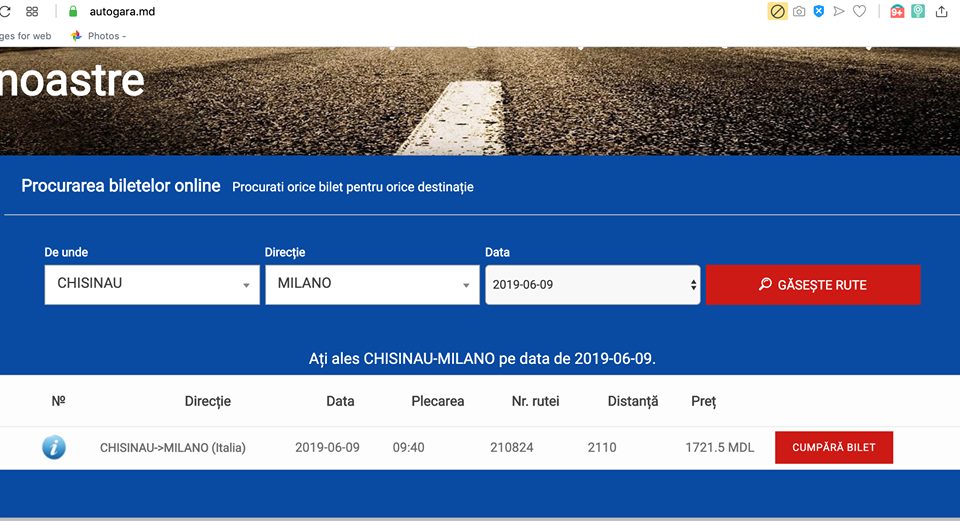Click the green map pin extension icon

click(x=918, y=11)
